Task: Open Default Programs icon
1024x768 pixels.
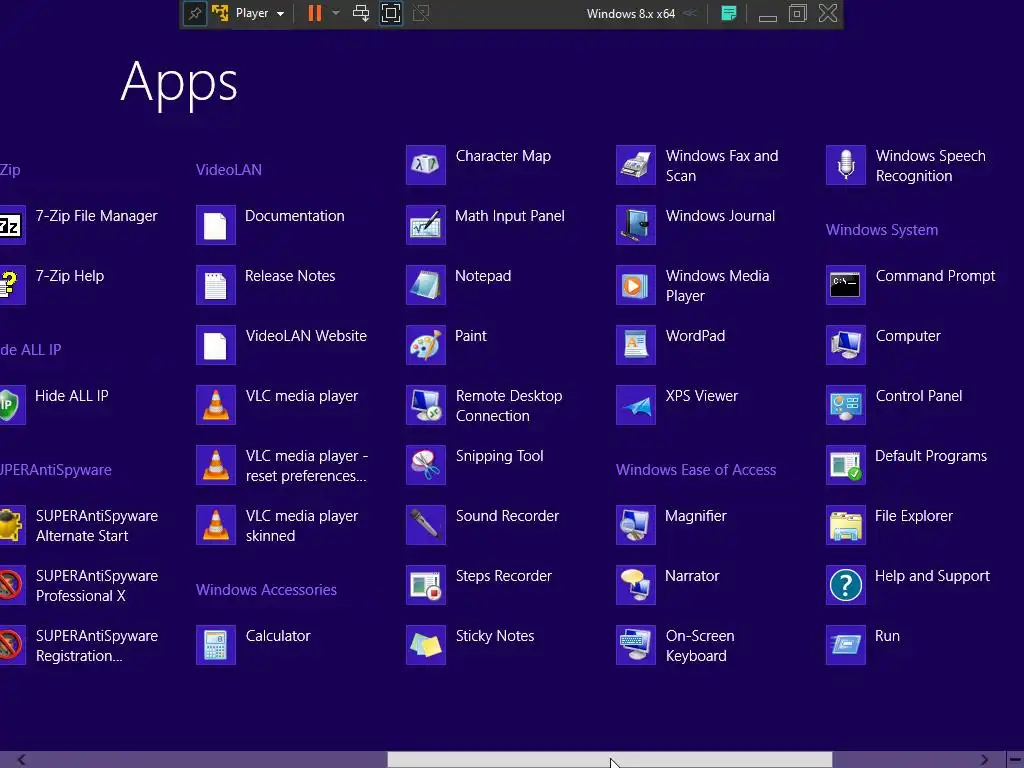Action: pyautogui.click(x=846, y=465)
